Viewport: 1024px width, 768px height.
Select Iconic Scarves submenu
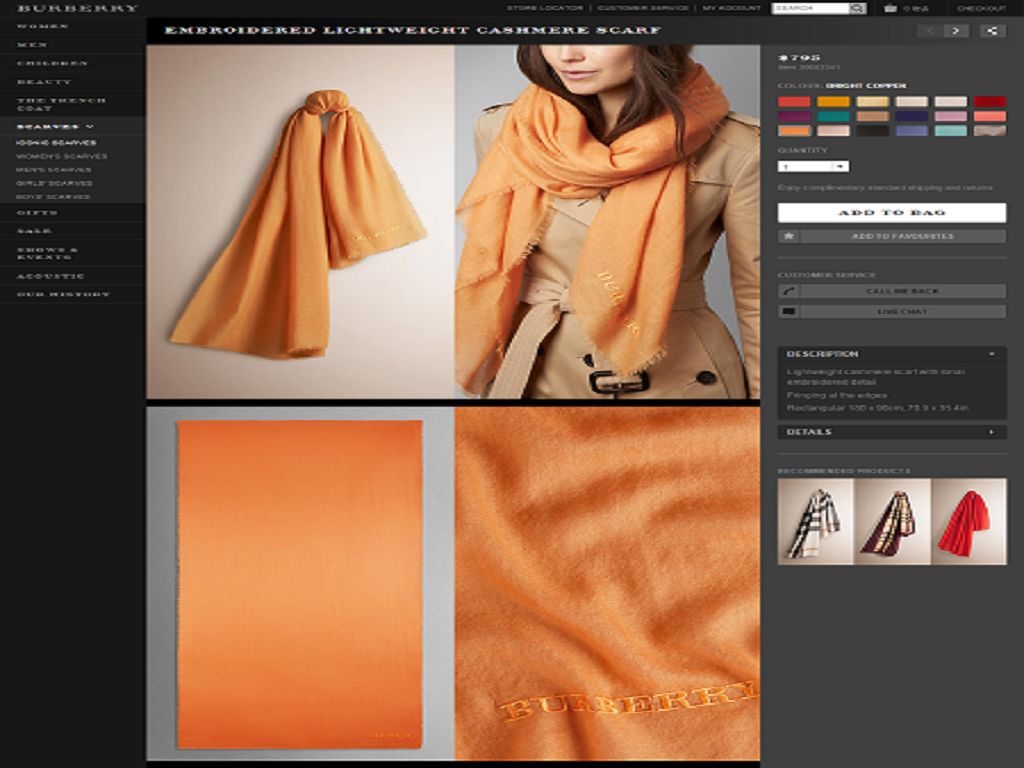(x=56, y=142)
